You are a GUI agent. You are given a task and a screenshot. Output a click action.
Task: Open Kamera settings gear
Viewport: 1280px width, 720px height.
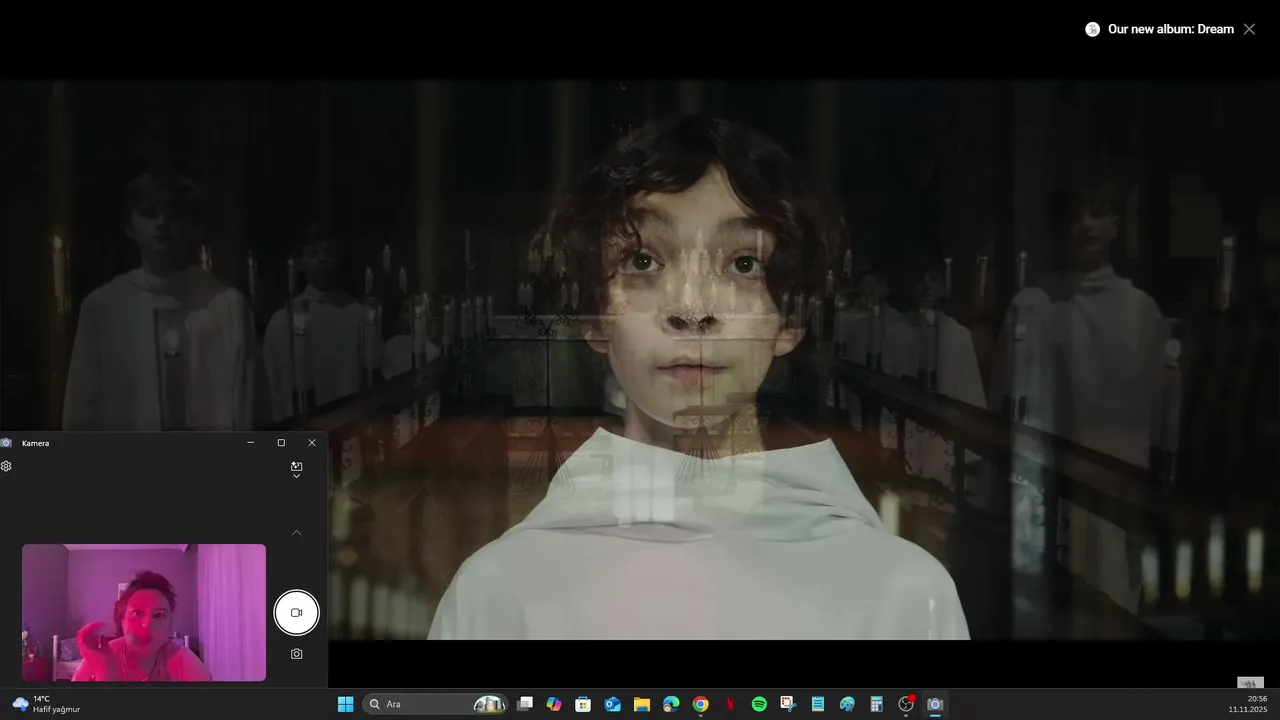tap(6, 466)
